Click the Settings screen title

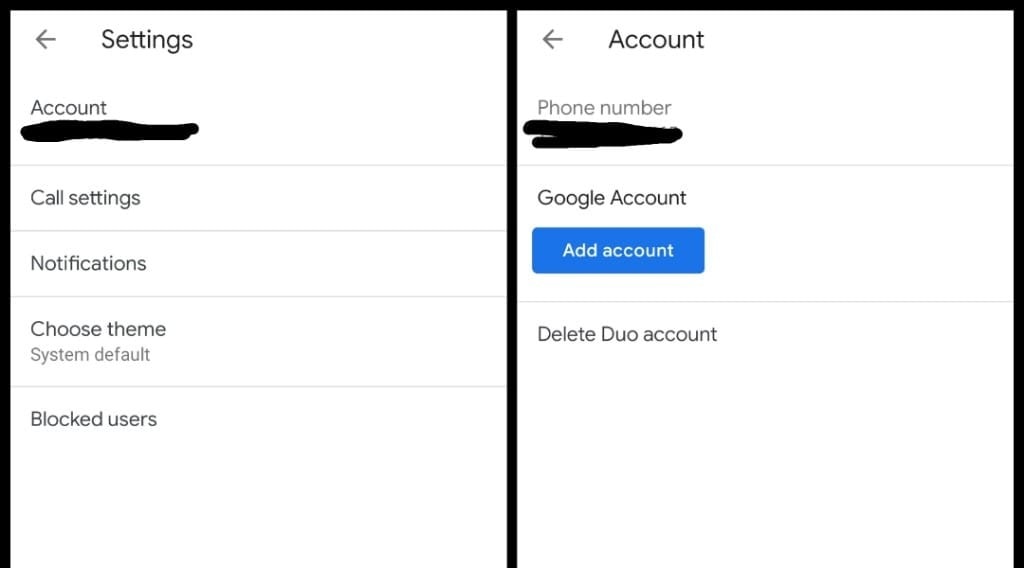pyautogui.click(x=147, y=40)
